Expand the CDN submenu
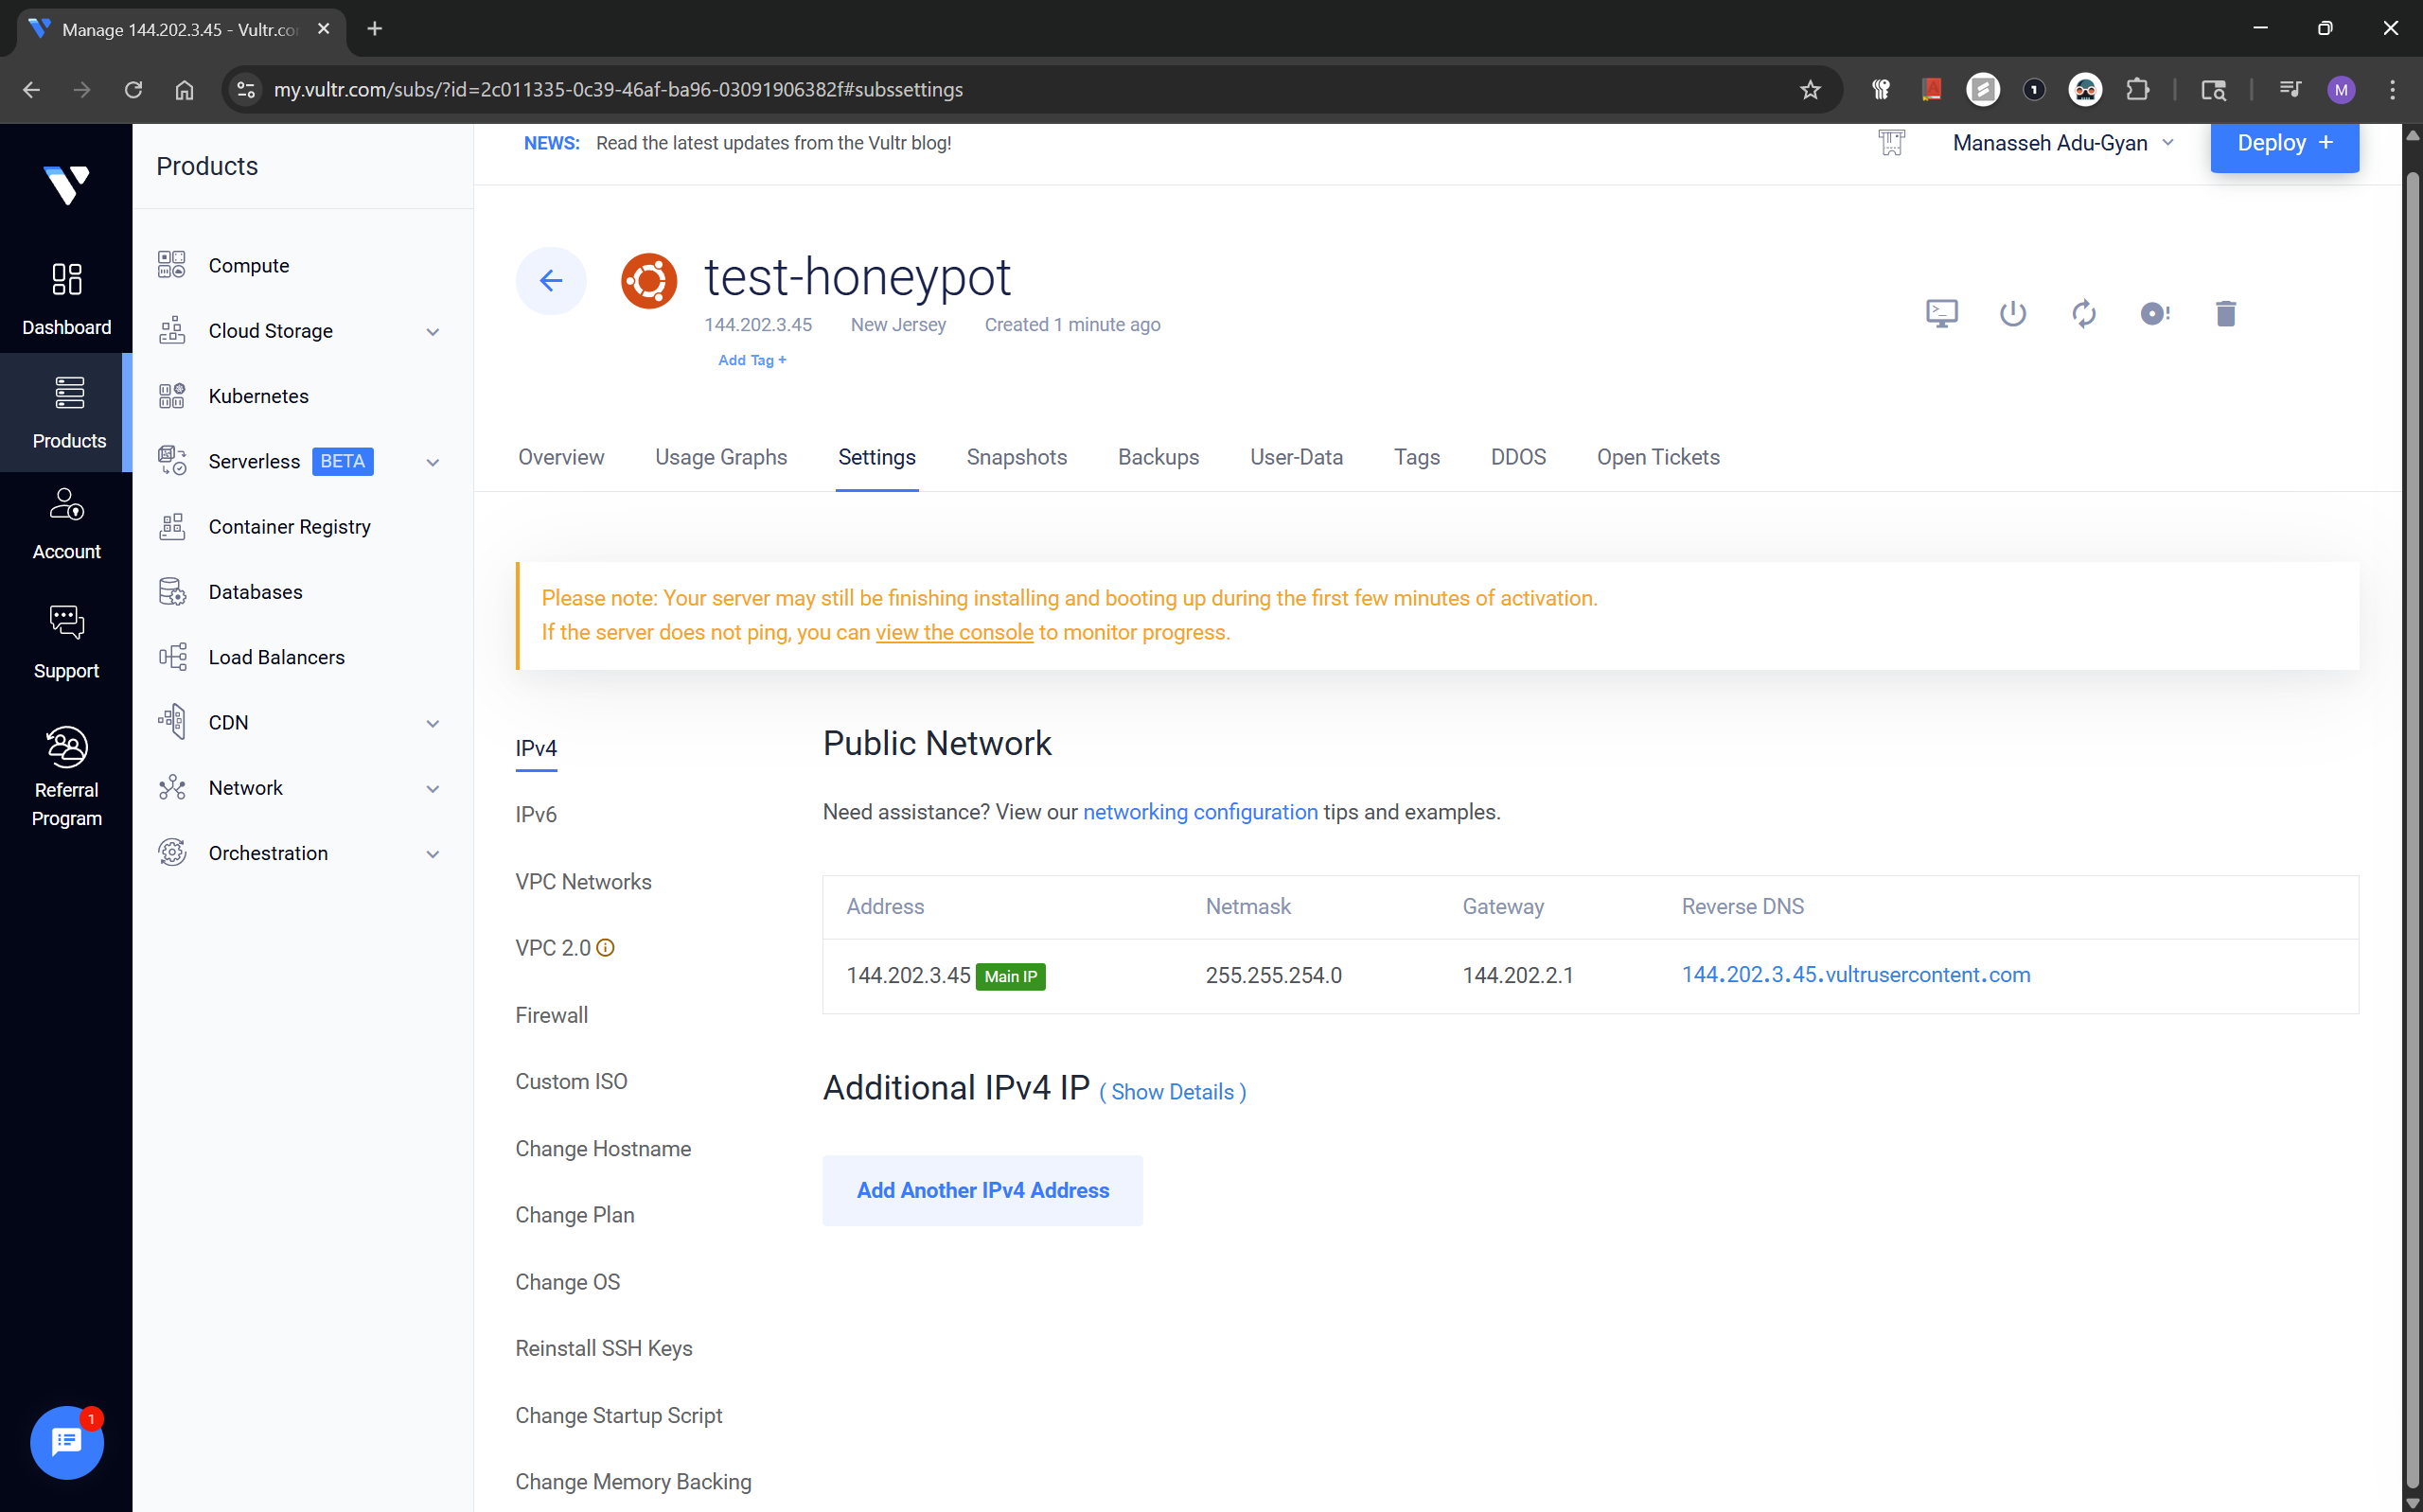This screenshot has height=1512, width=2423. (433, 723)
